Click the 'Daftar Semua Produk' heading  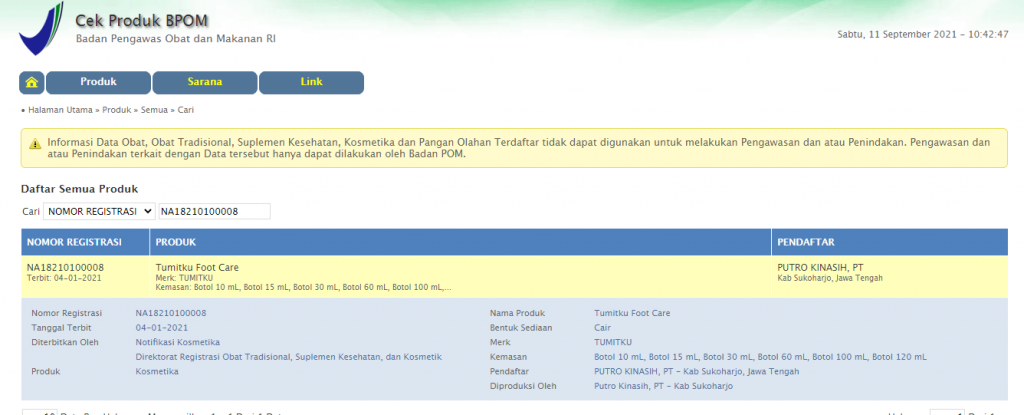point(80,190)
